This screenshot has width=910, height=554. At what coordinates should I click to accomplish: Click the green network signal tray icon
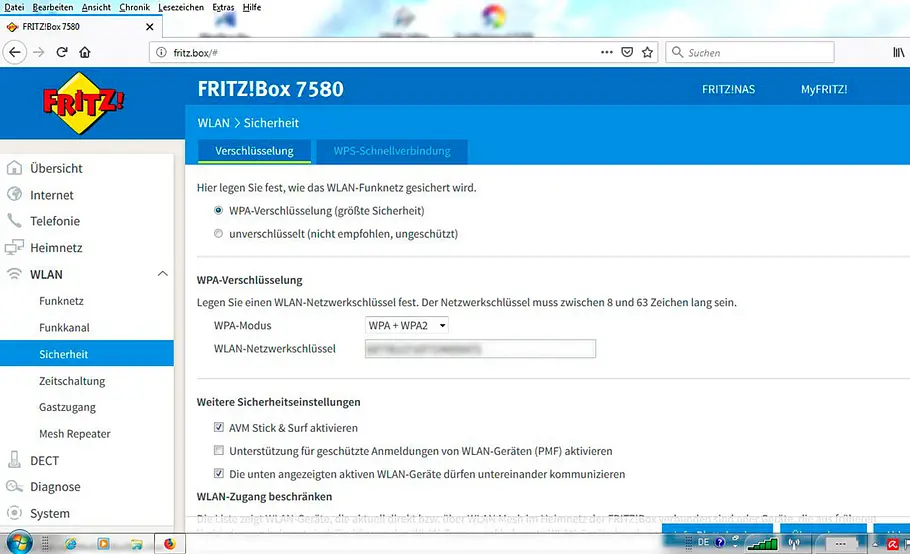point(762,544)
